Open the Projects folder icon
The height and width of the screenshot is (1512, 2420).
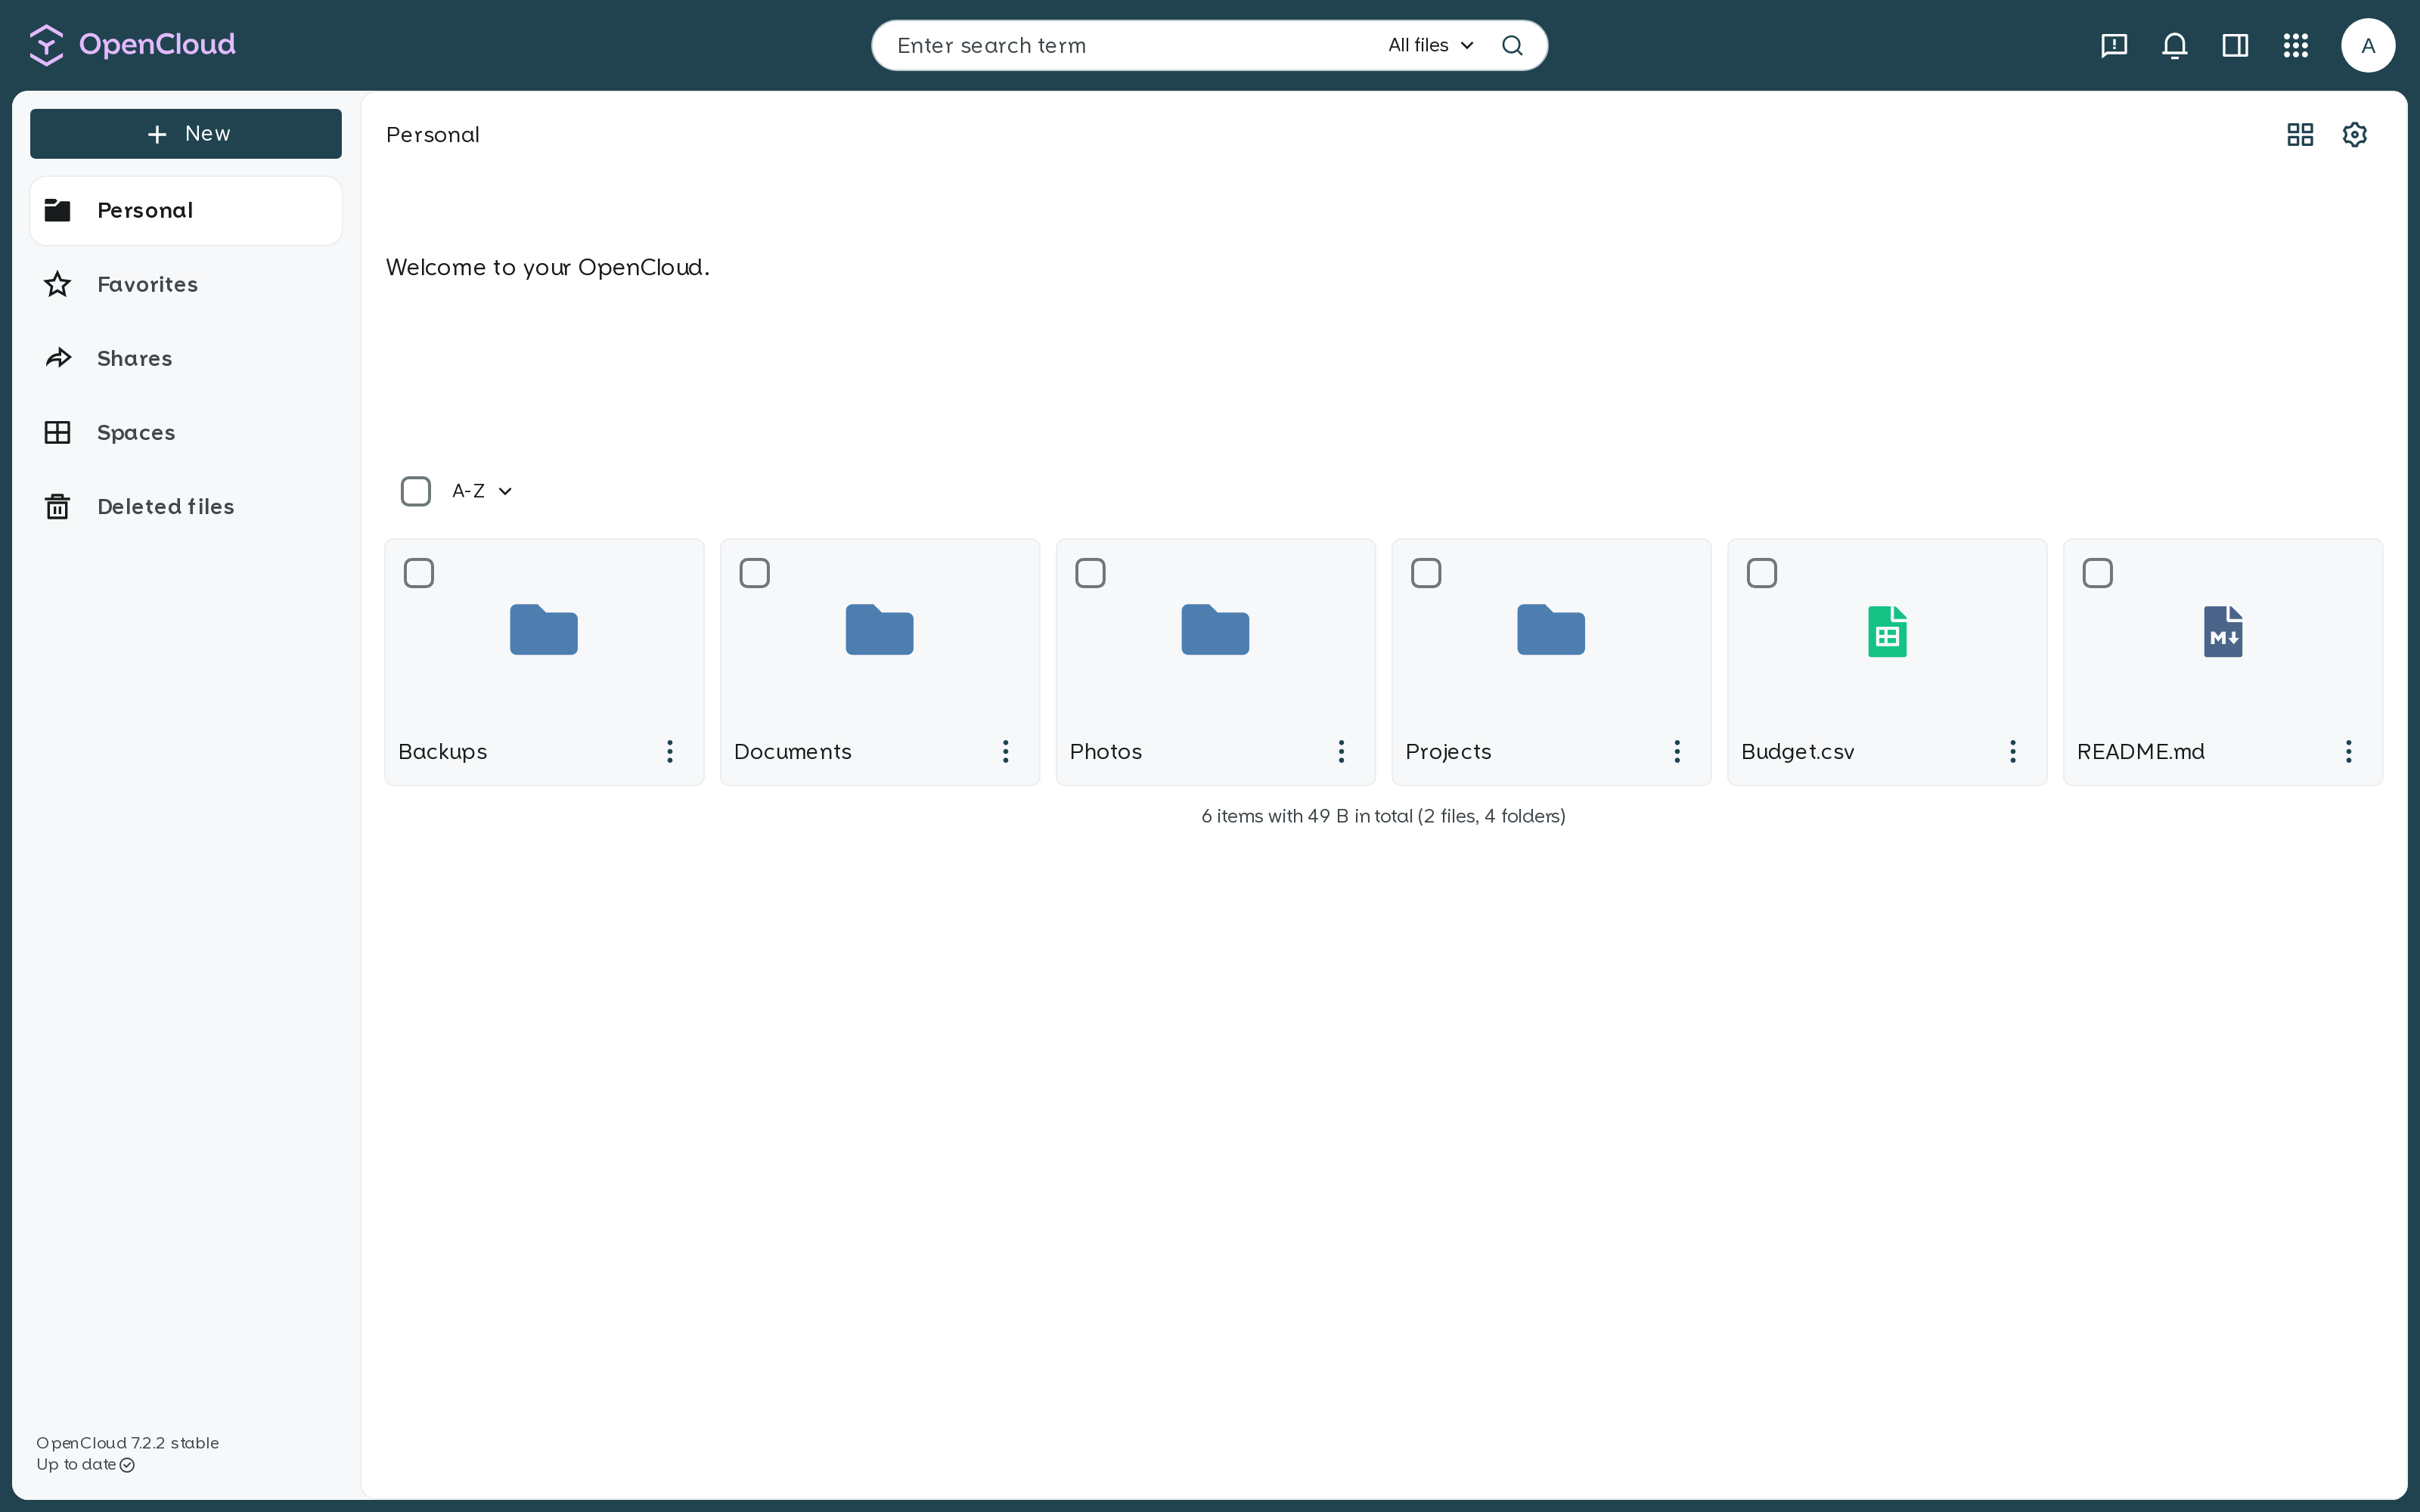click(x=1551, y=629)
